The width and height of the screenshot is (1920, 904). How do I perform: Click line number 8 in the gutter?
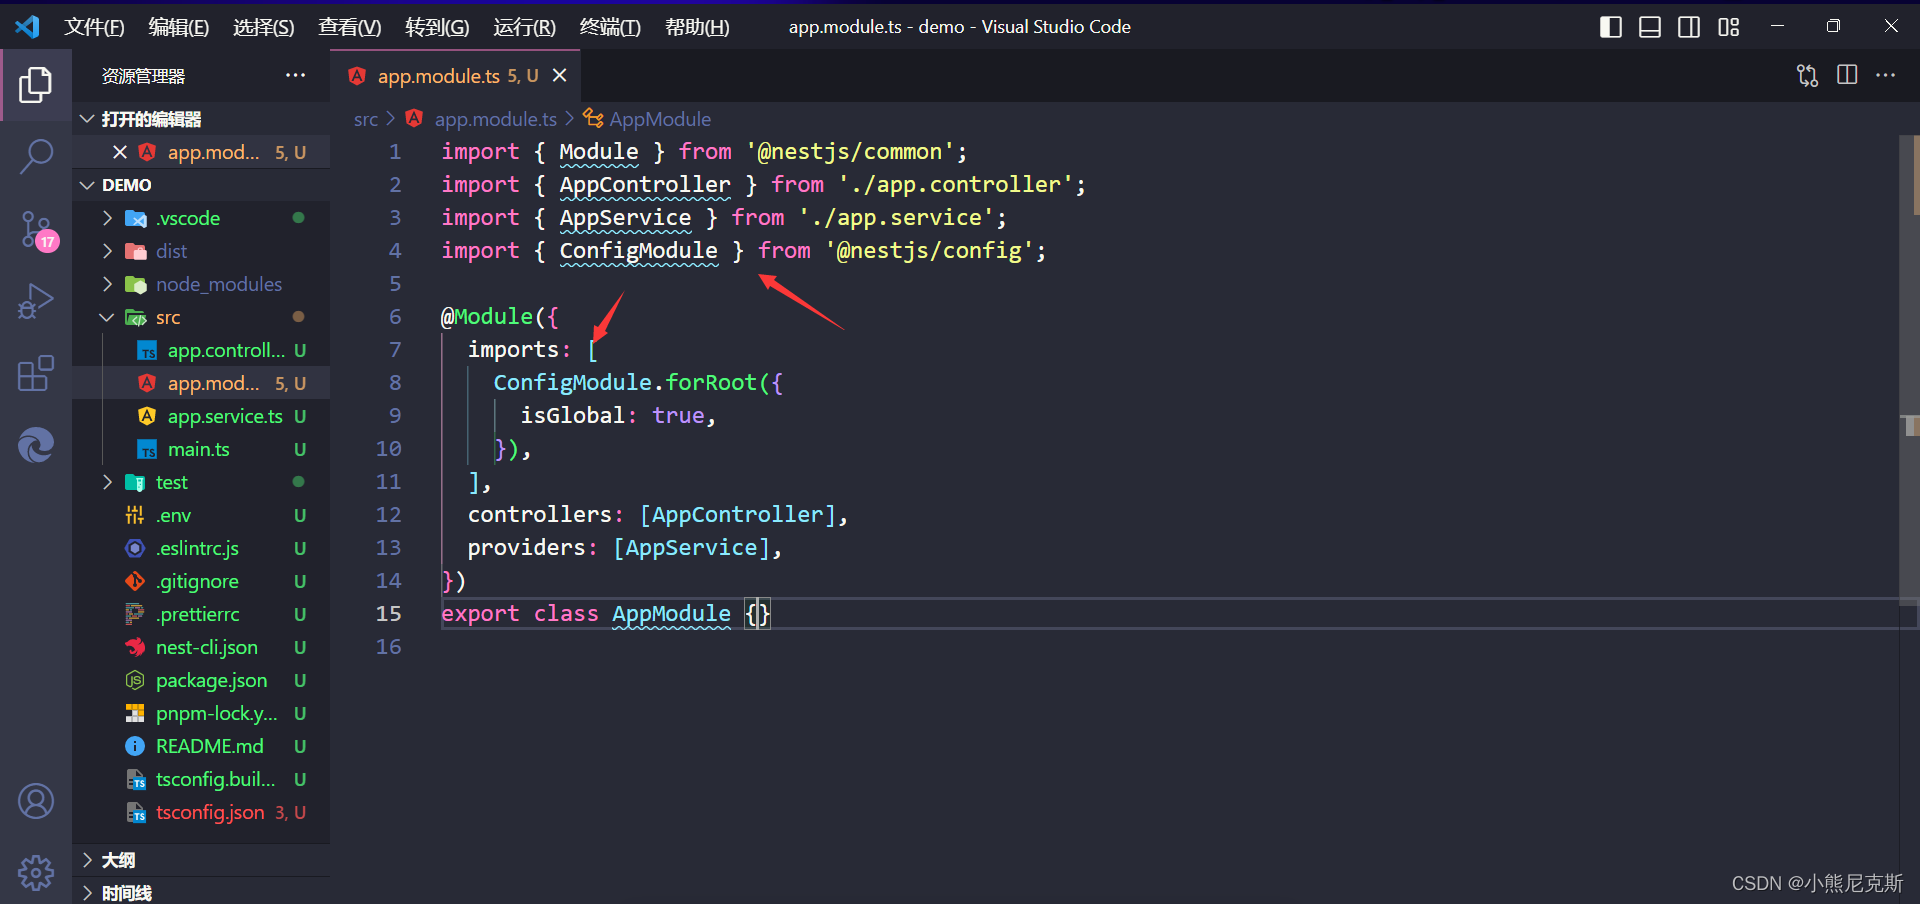tap(395, 383)
